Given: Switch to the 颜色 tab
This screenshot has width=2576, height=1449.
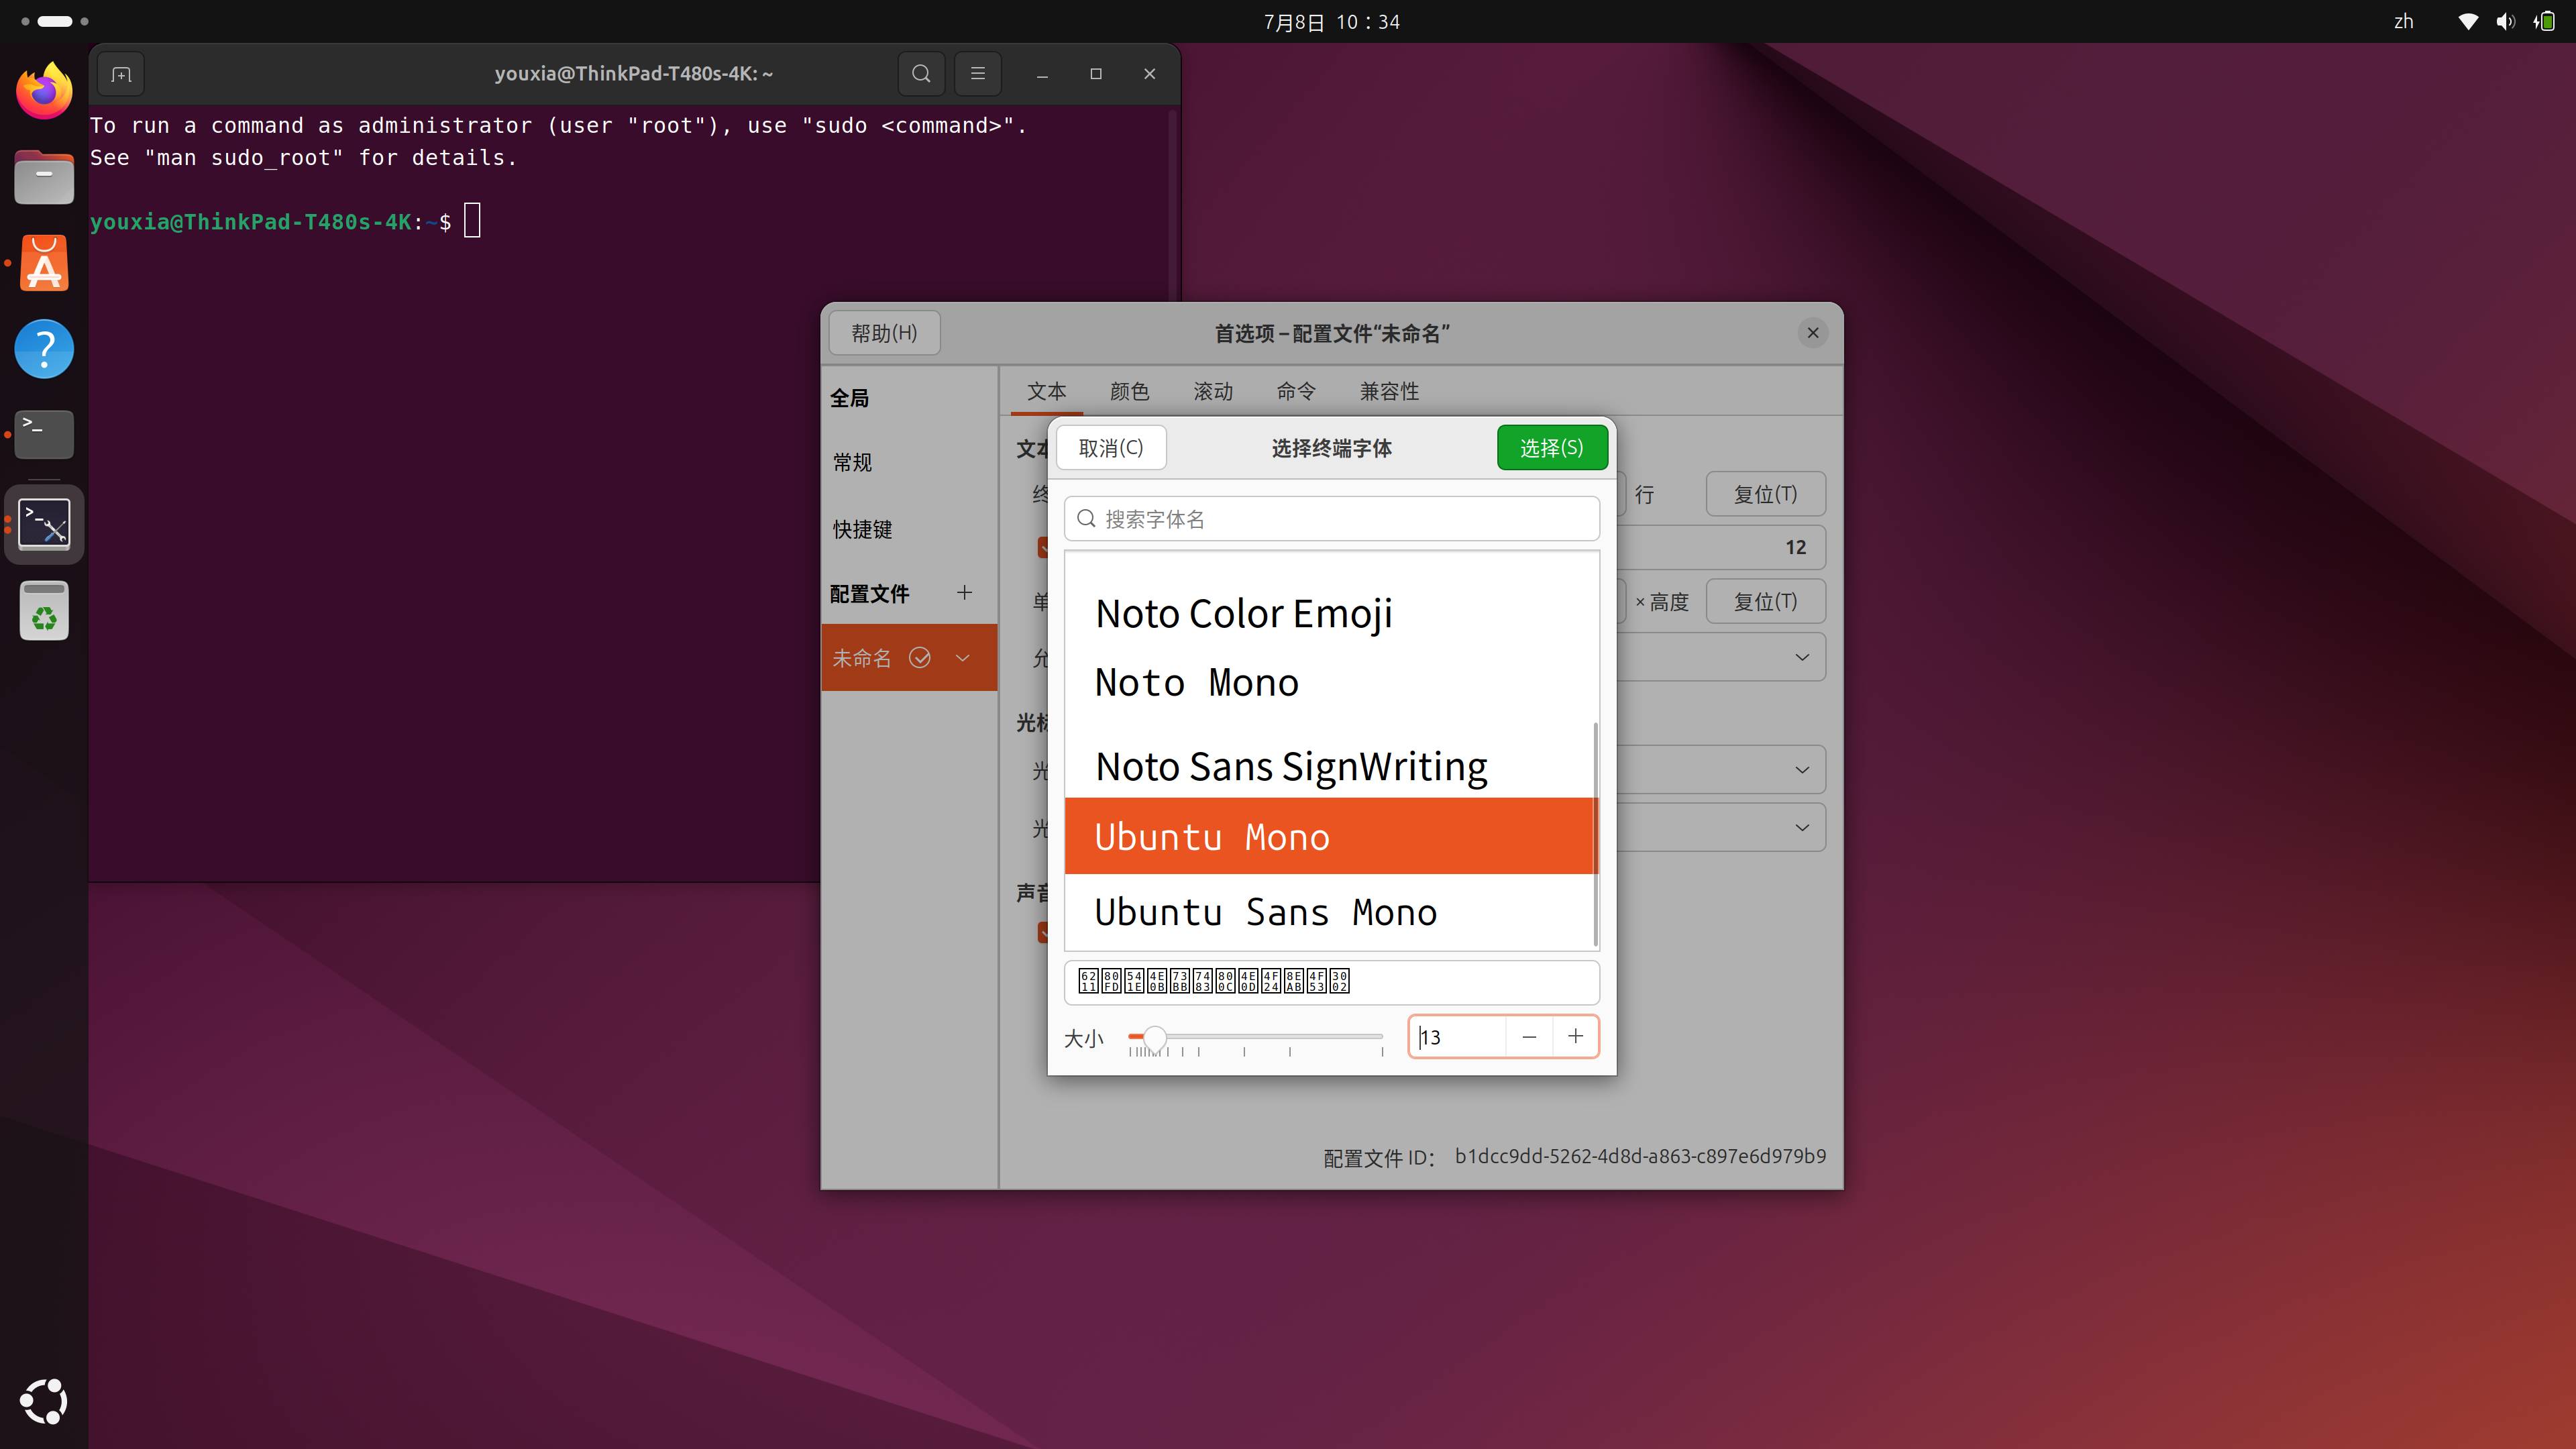Looking at the screenshot, I should point(1129,391).
